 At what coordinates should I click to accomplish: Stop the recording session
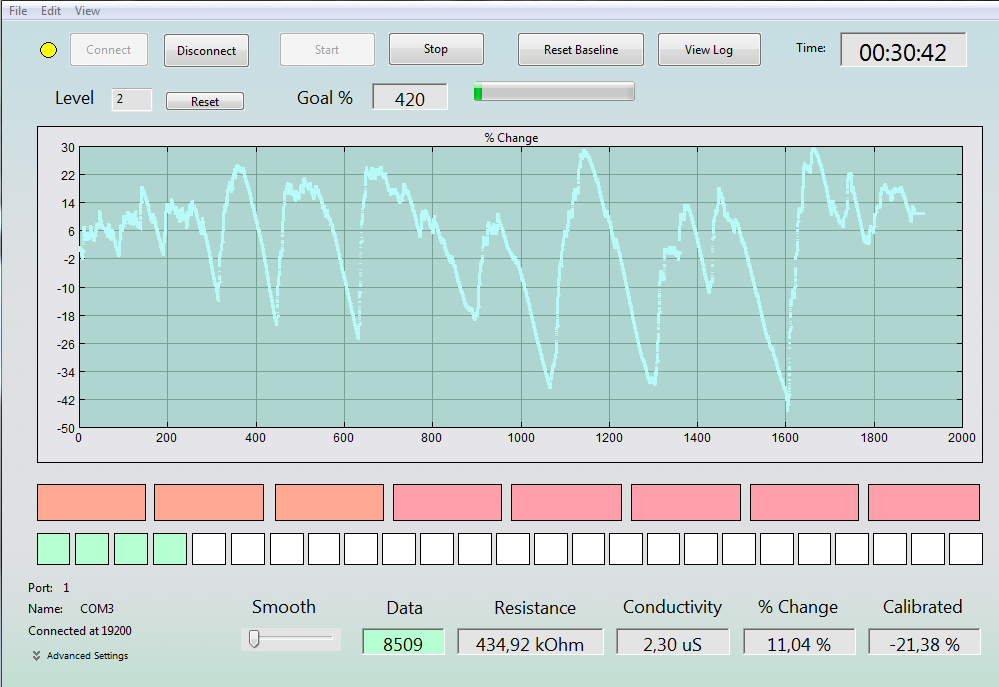(x=436, y=49)
